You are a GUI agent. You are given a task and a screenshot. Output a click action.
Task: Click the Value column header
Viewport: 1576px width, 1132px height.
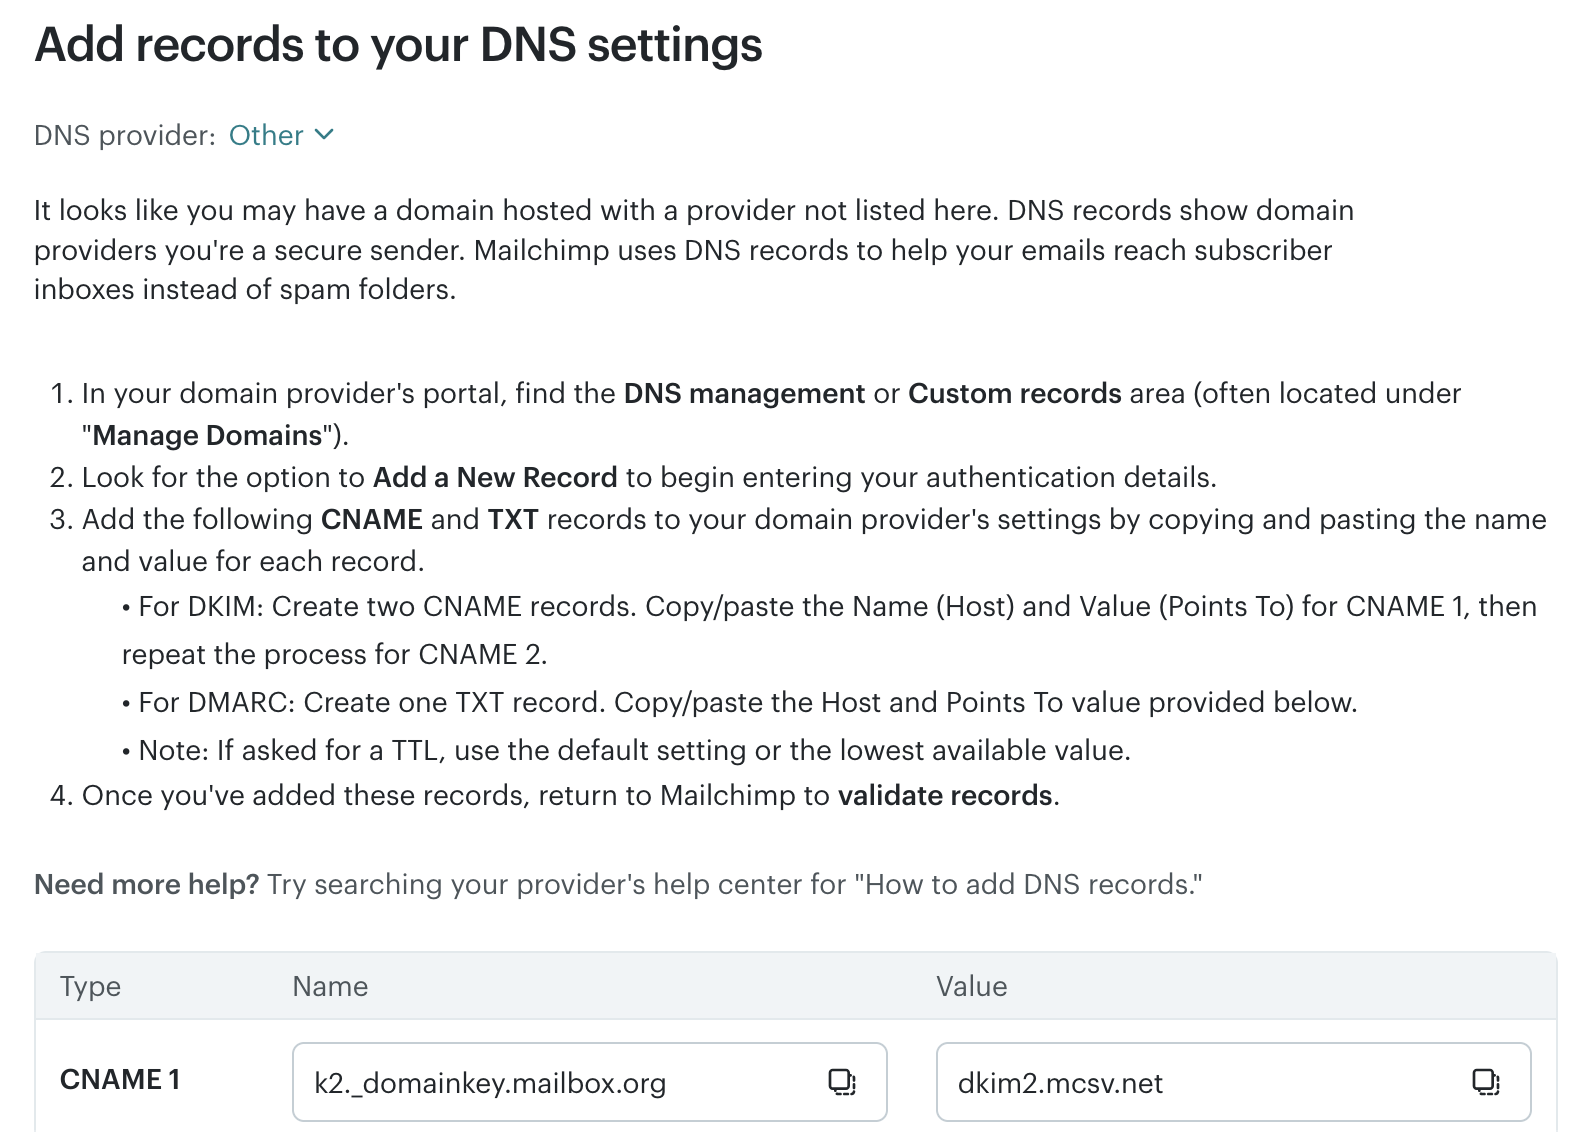(971, 987)
